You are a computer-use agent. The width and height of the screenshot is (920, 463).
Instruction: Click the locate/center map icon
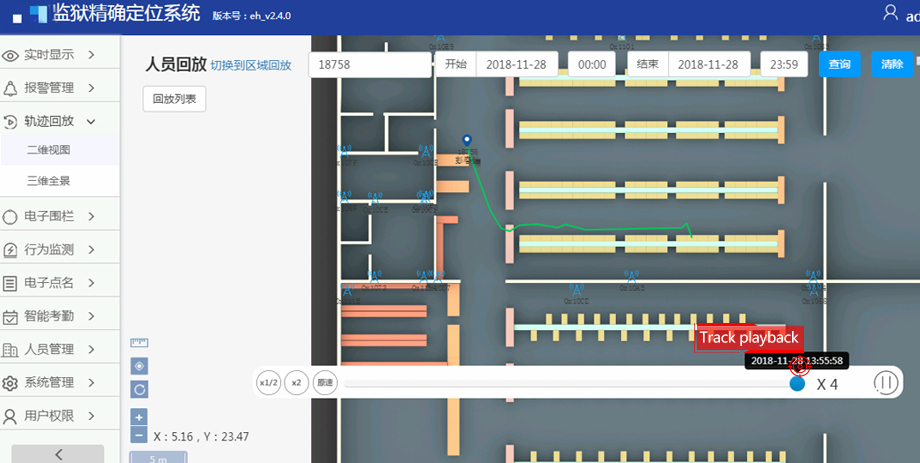click(x=139, y=366)
